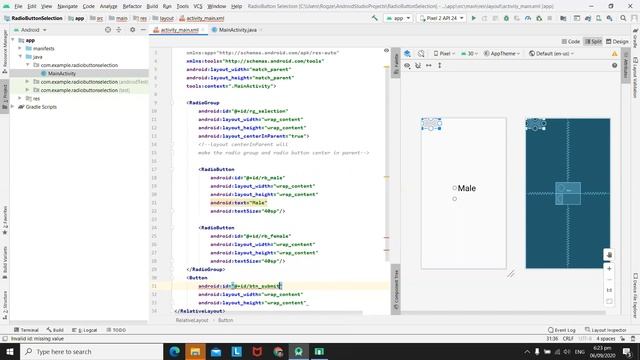
Task: Click the zoom to fit 1:1 icon in preview
Action: 609,290
